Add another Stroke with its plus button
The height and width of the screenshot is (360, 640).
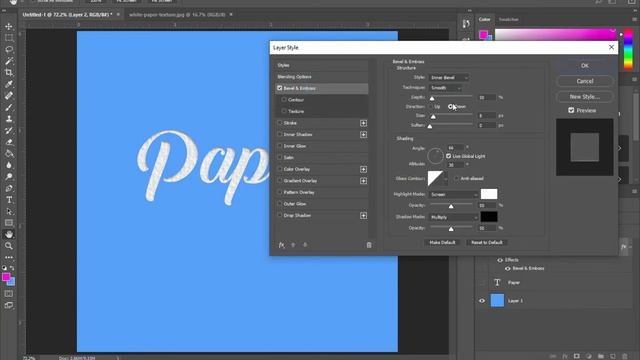pos(363,123)
